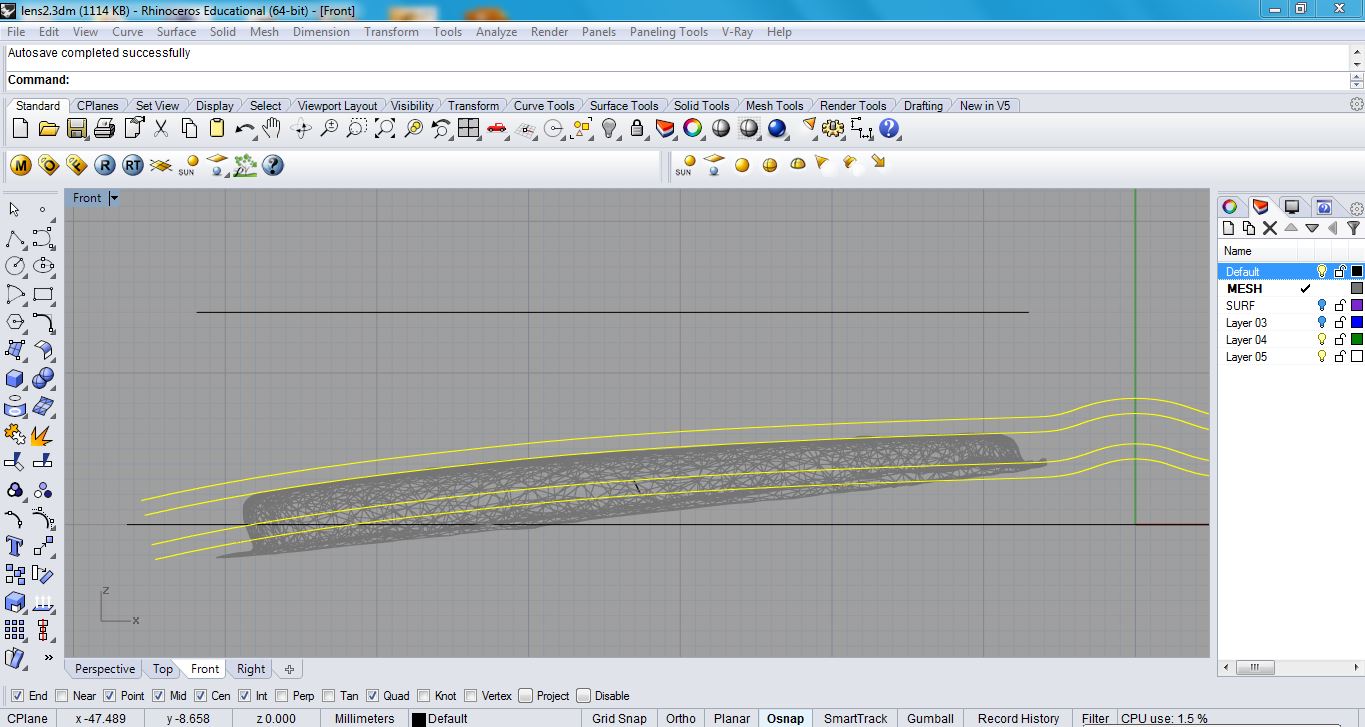
Task: Select the MESH layer row
Action: tap(1291, 289)
